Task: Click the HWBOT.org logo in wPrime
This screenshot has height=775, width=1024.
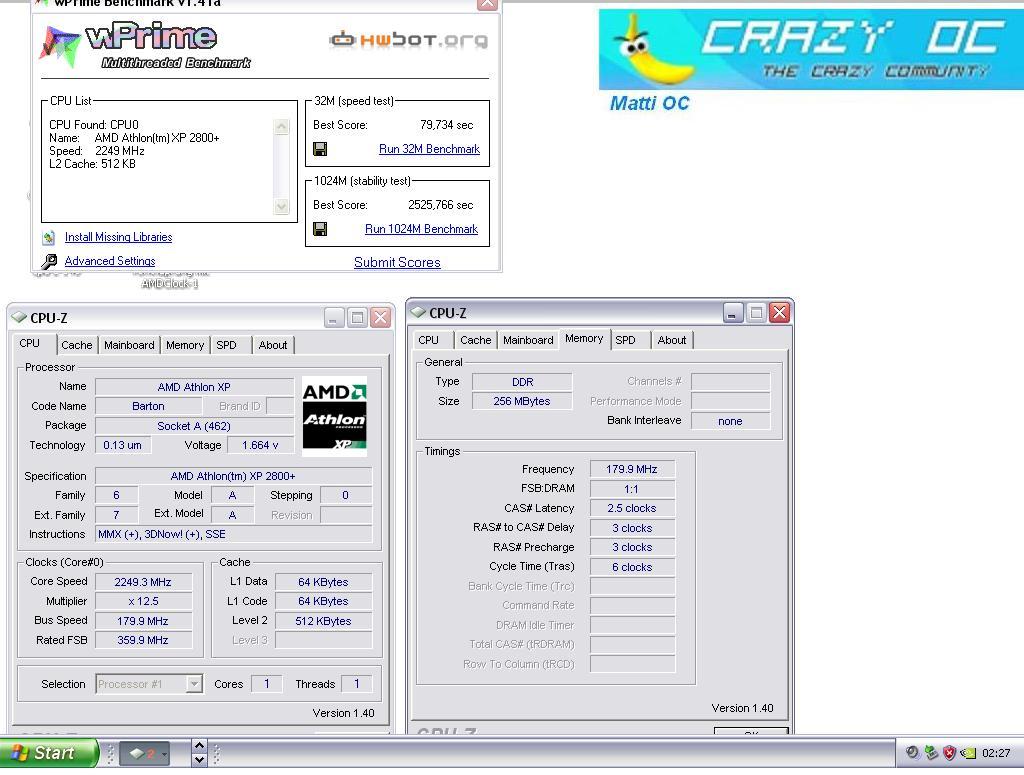Action: pos(408,40)
